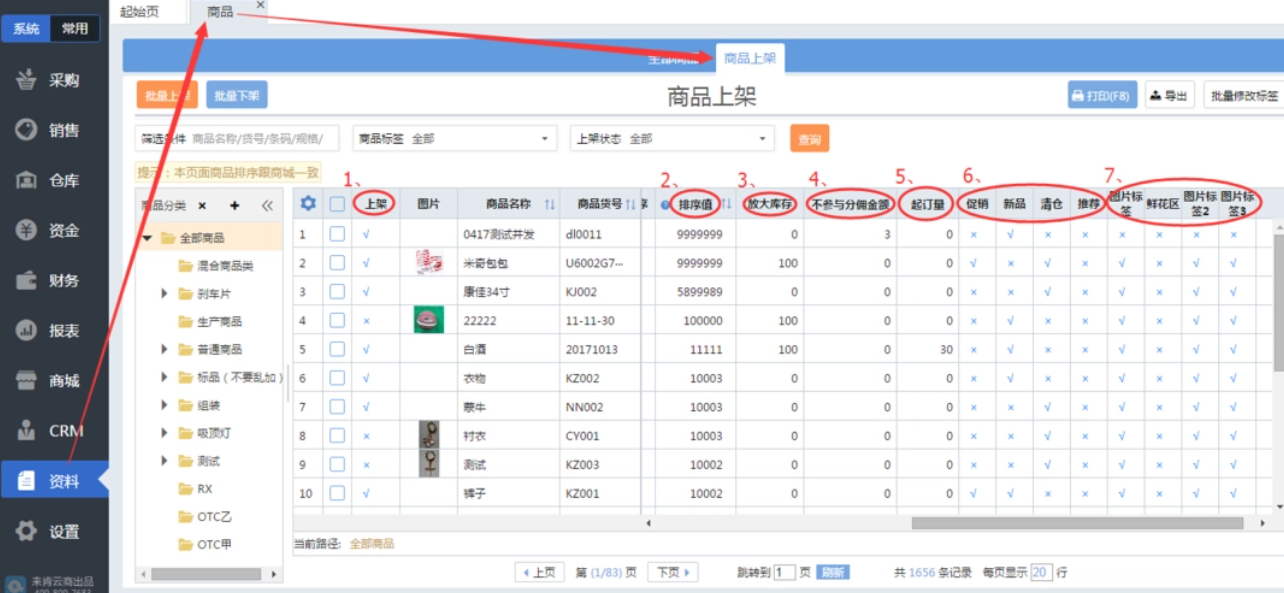The height and width of the screenshot is (593, 1284).
Task: Open the 上架状态 dropdown
Action: 672,139
